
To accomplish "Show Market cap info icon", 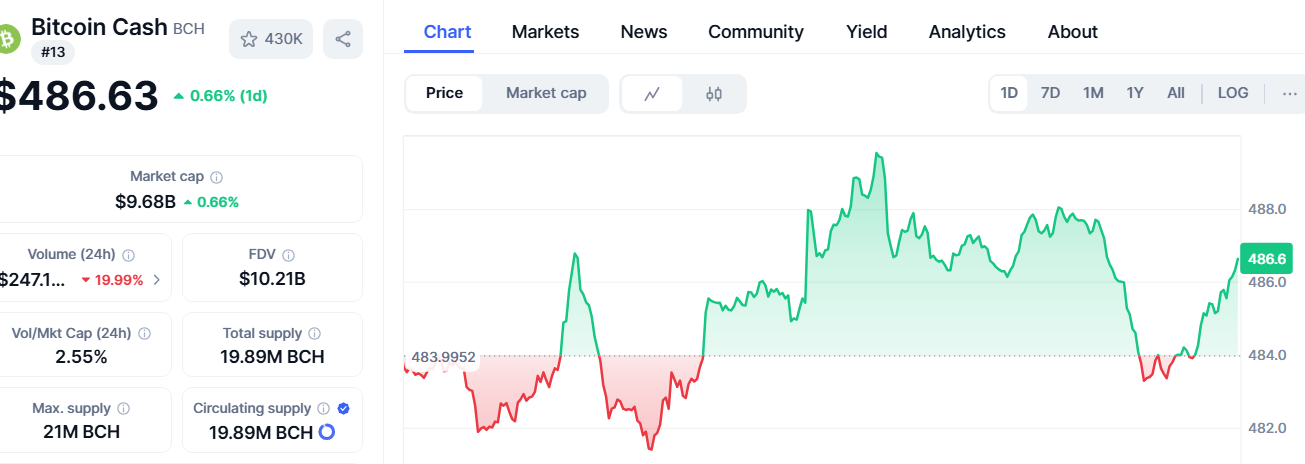I will click(x=217, y=177).
